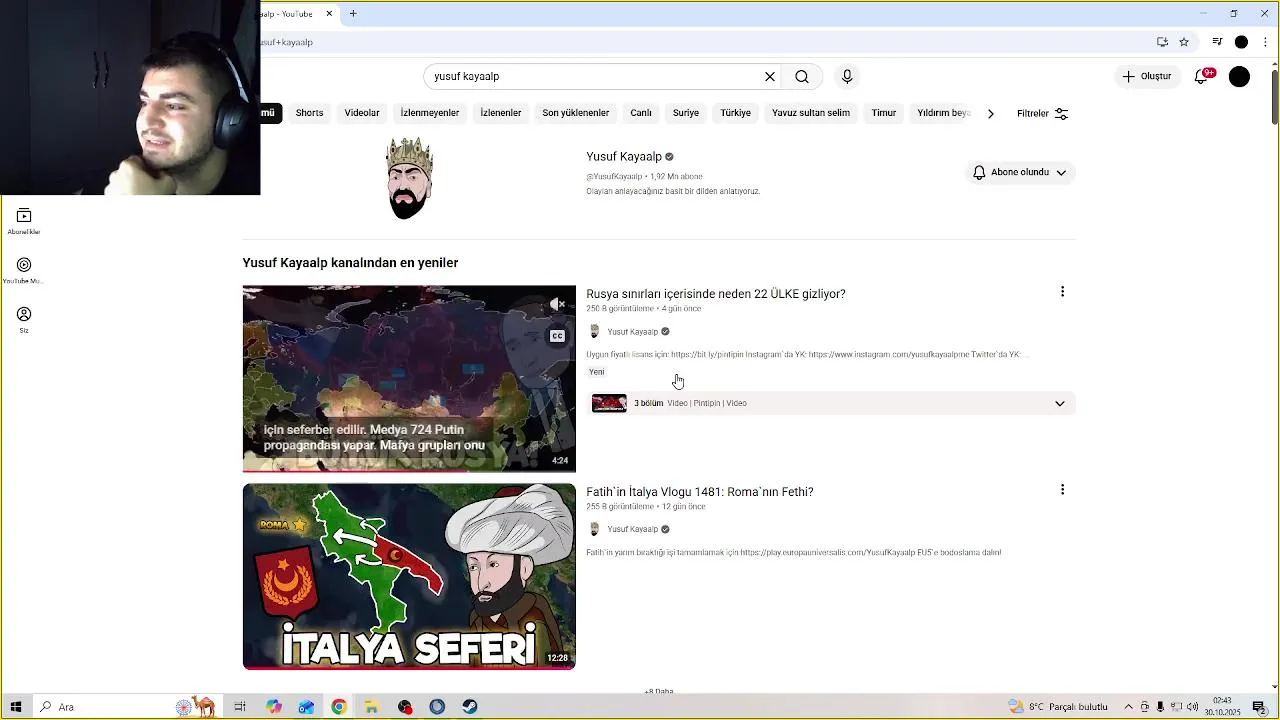This screenshot has height=720, width=1280.
Task: Click the Oluştur create button
Action: [1147, 76]
